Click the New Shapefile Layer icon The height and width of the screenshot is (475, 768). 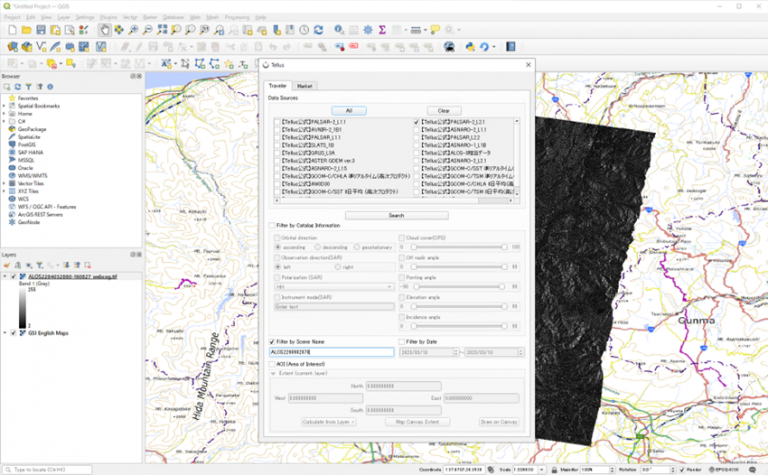(x=41, y=47)
